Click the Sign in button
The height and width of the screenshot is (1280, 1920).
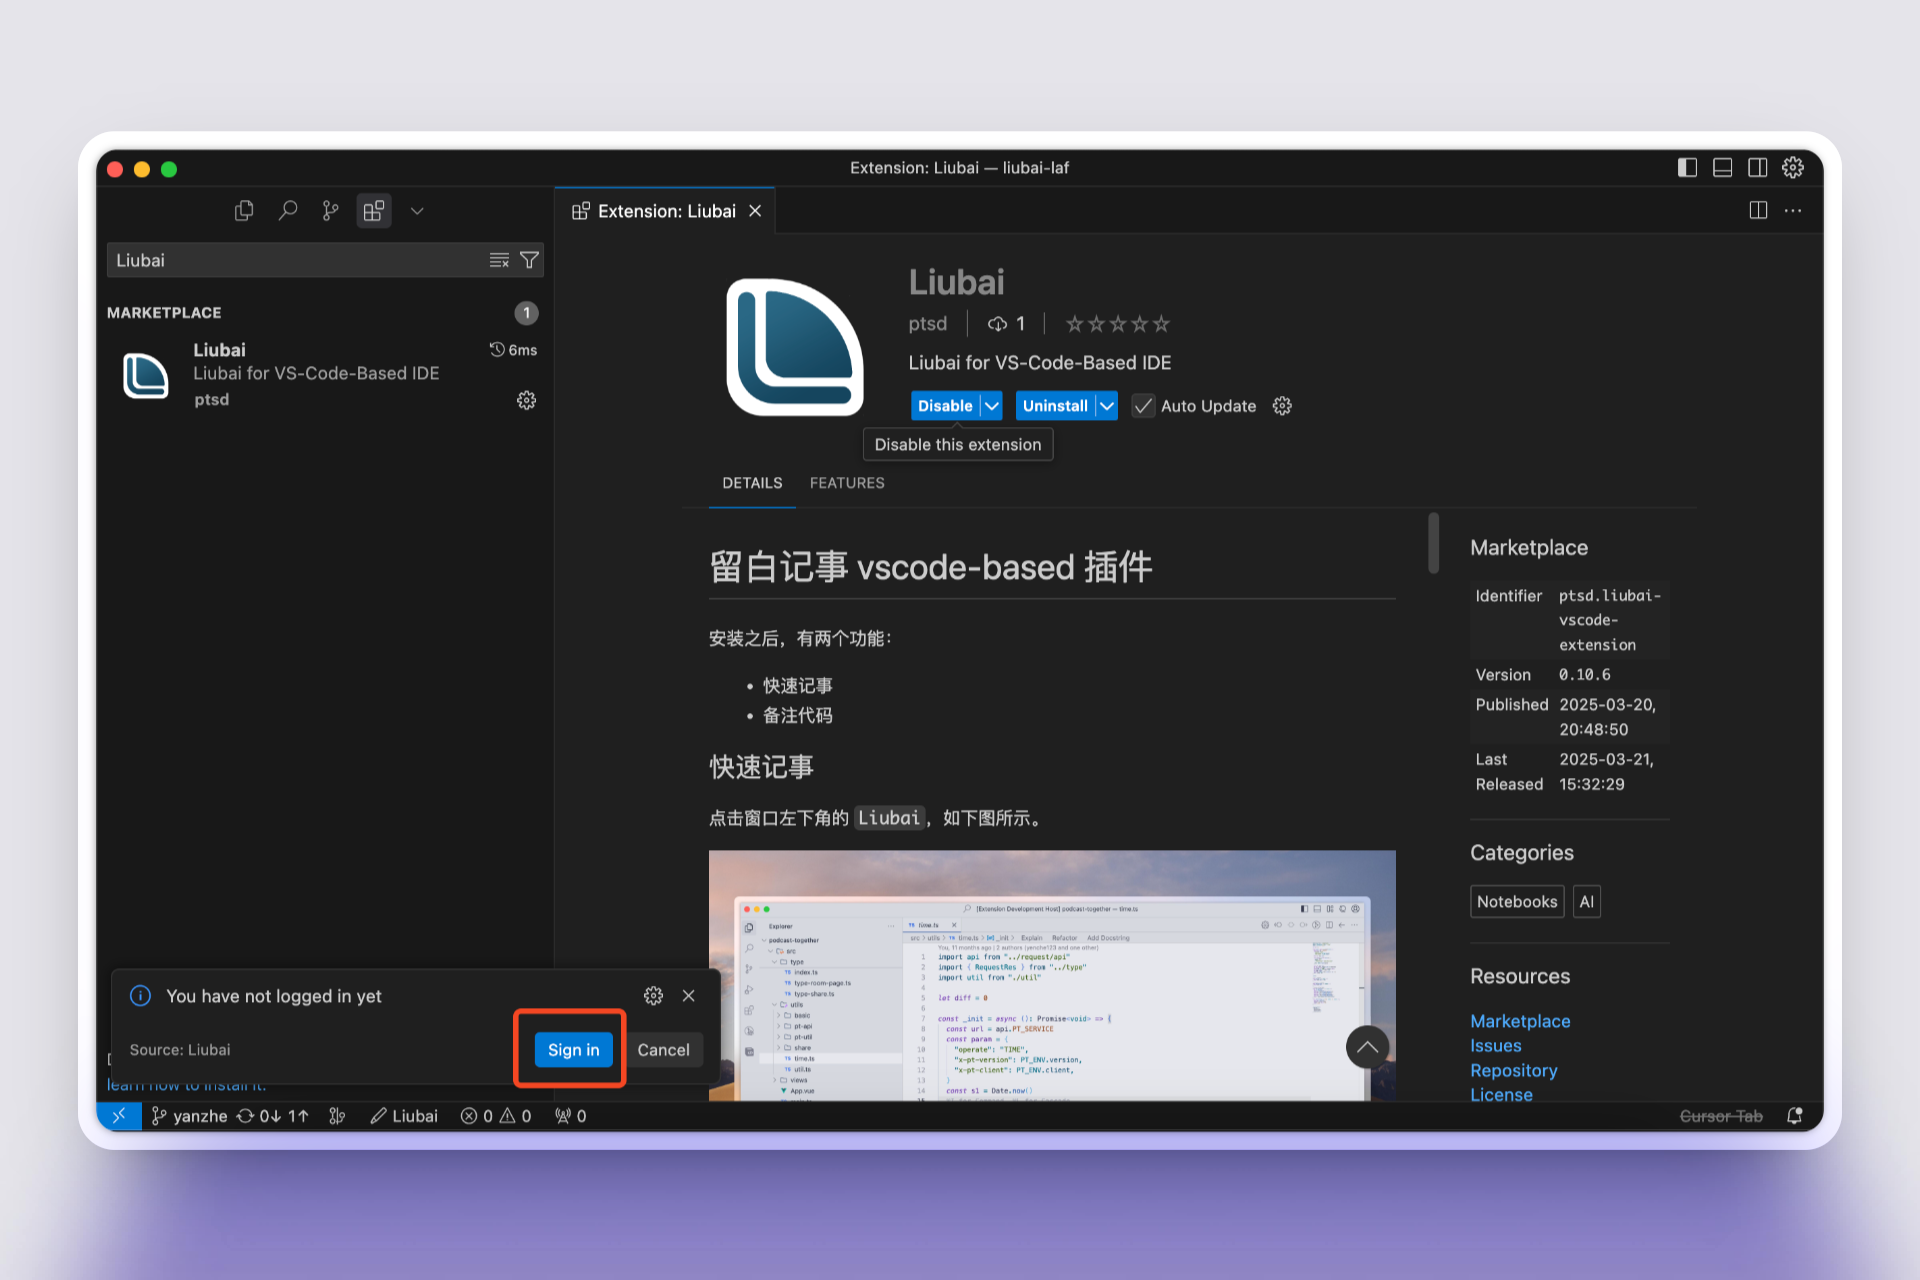pos(573,1050)
